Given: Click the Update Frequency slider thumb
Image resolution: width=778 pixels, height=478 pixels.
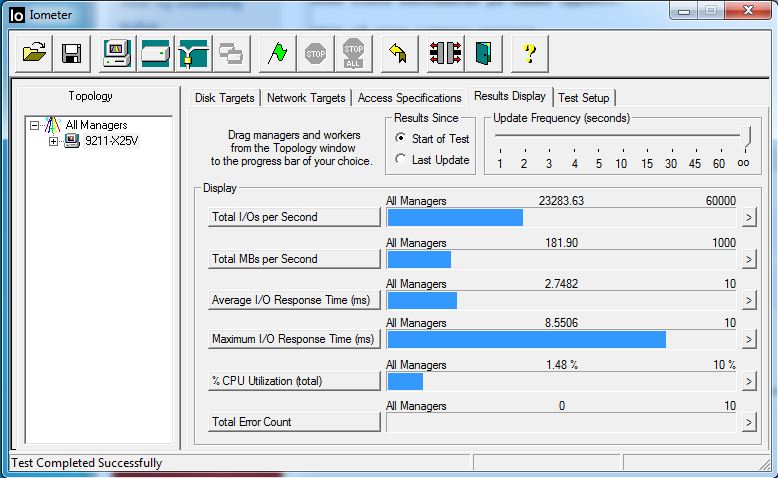Looking at the screenshot, I should point(746,137).
